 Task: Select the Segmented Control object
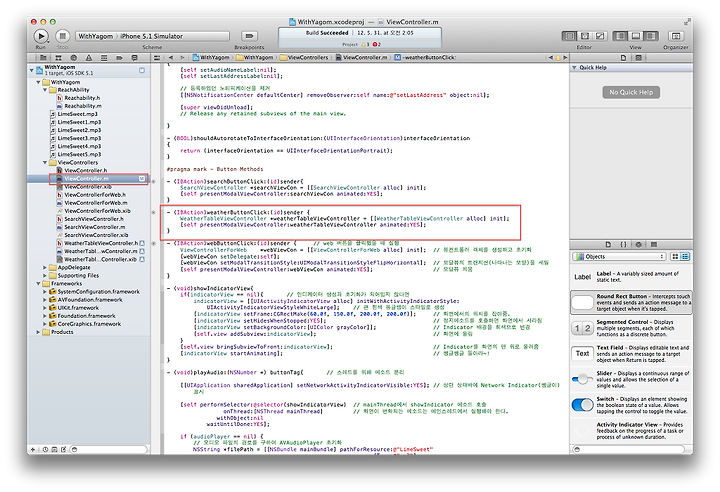[631, 328]
